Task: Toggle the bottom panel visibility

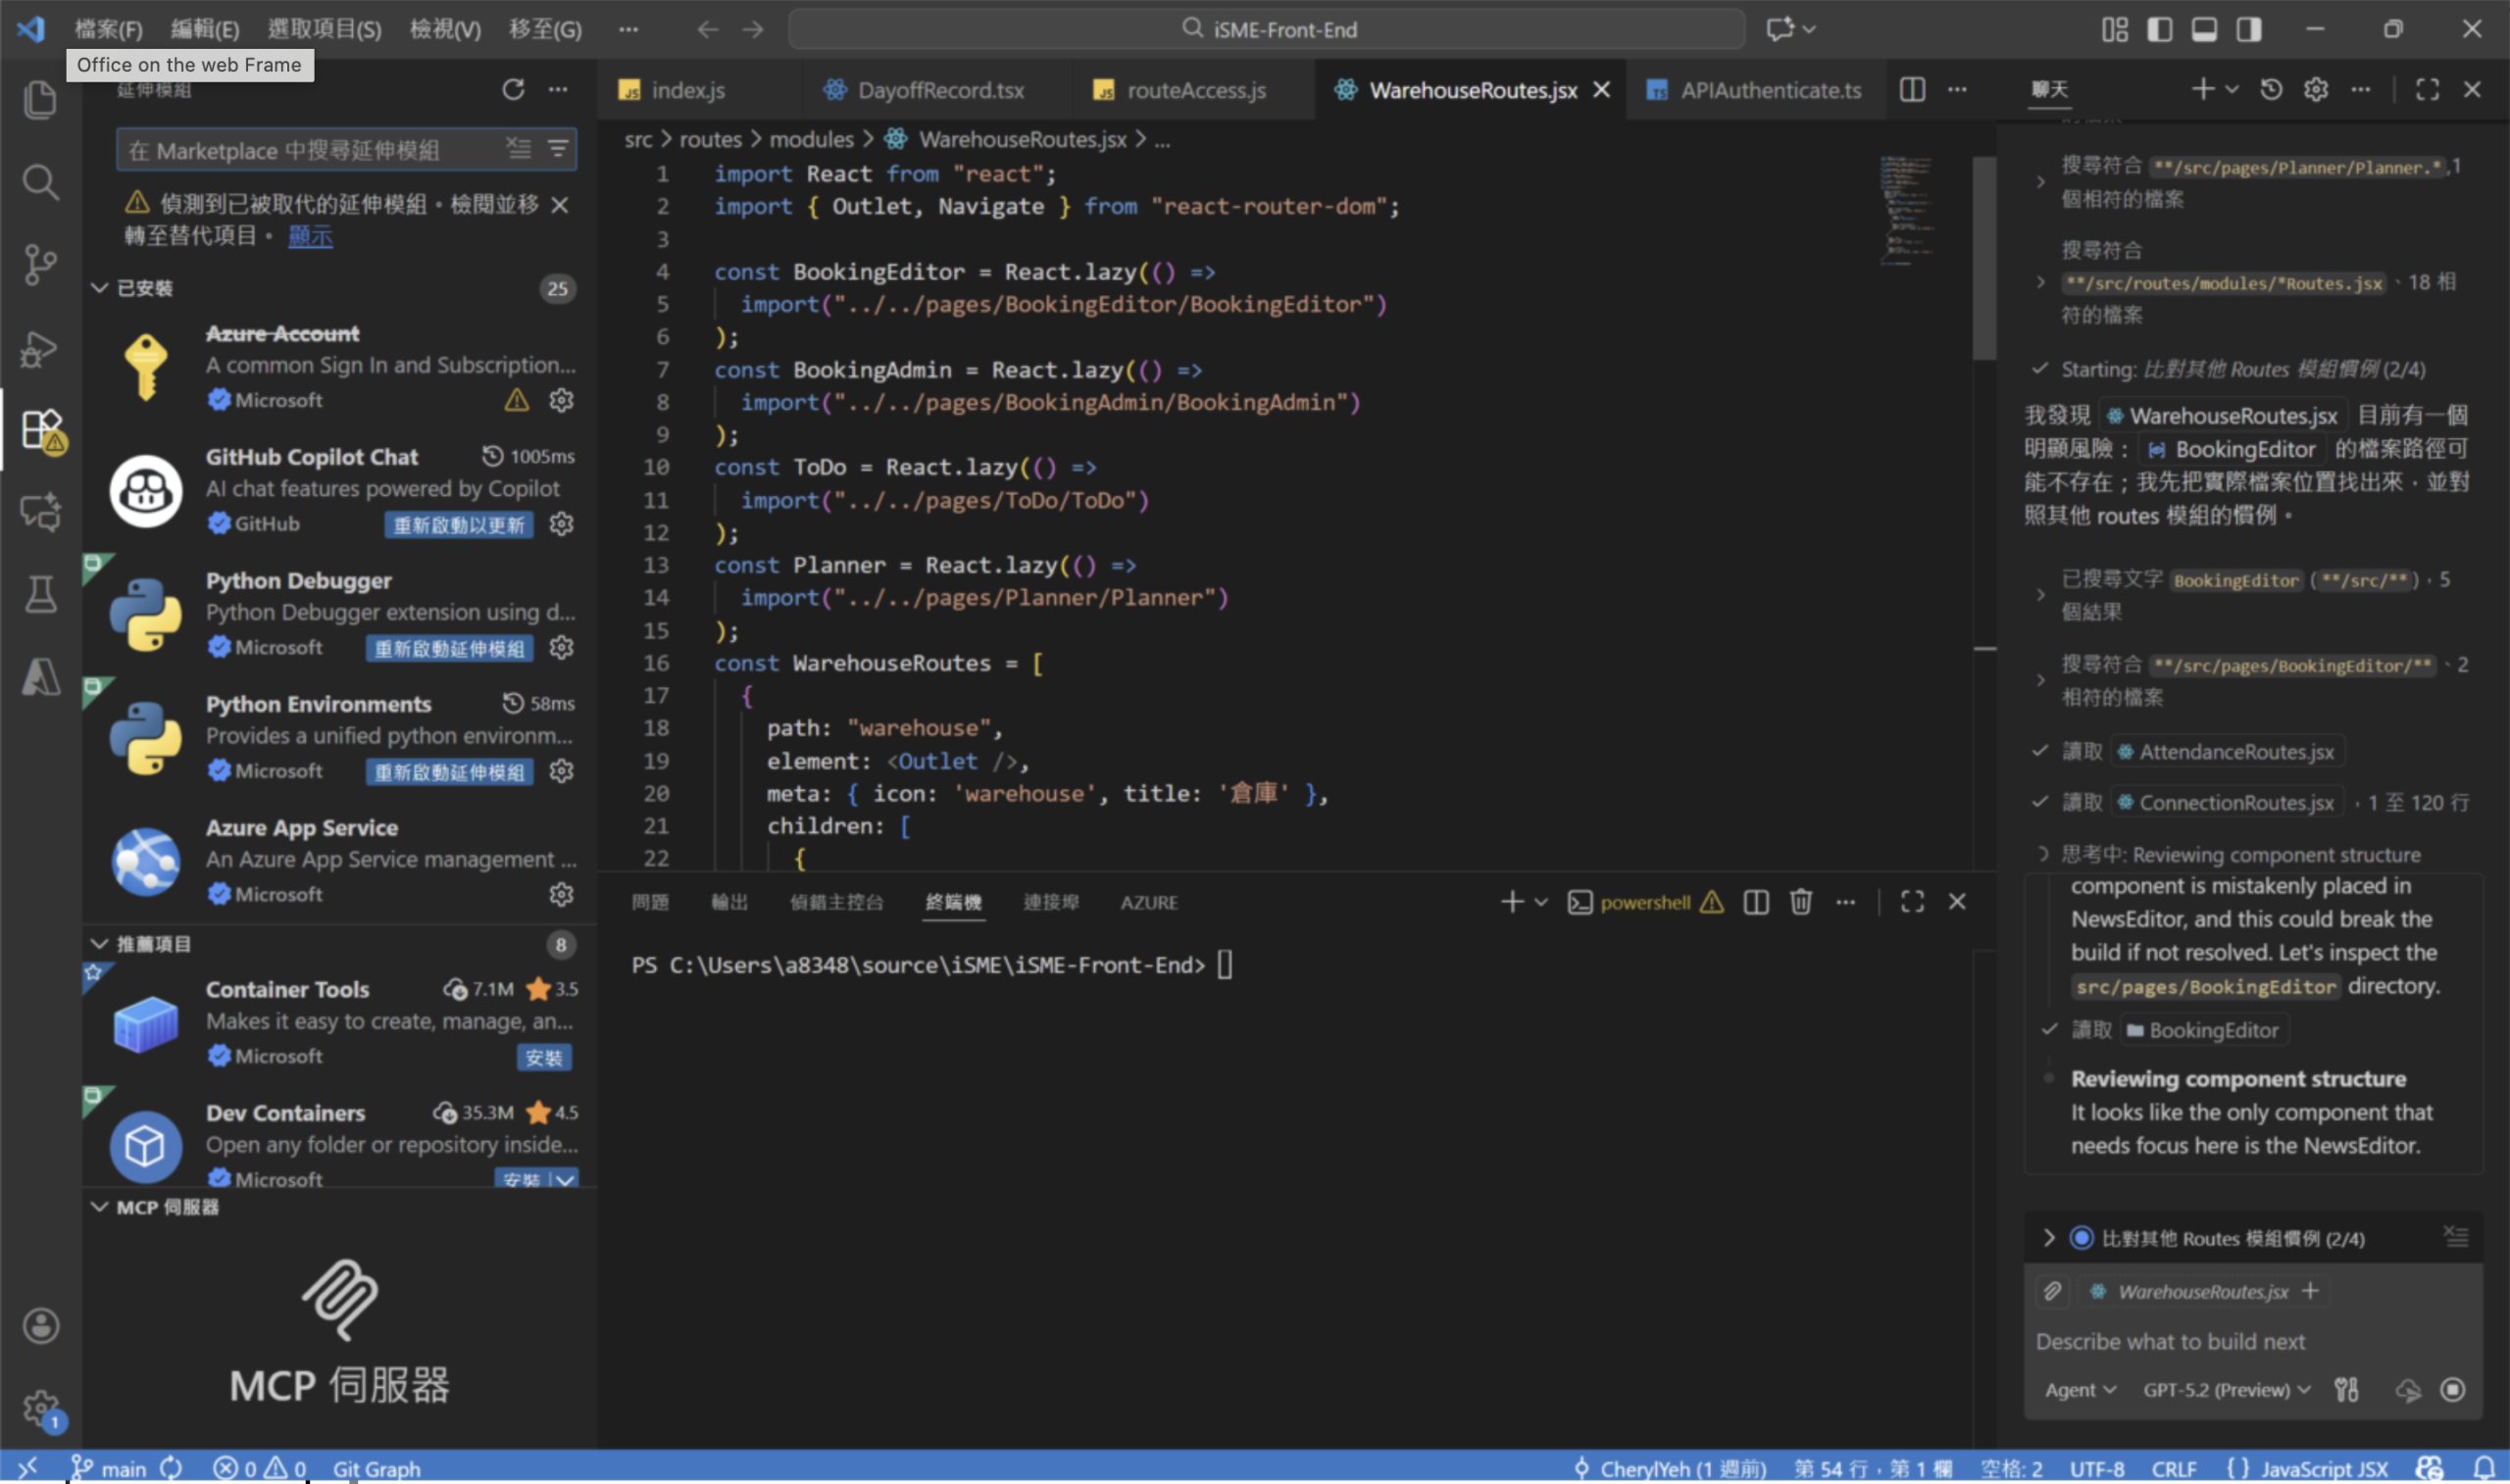Action: pos(2204,30)
